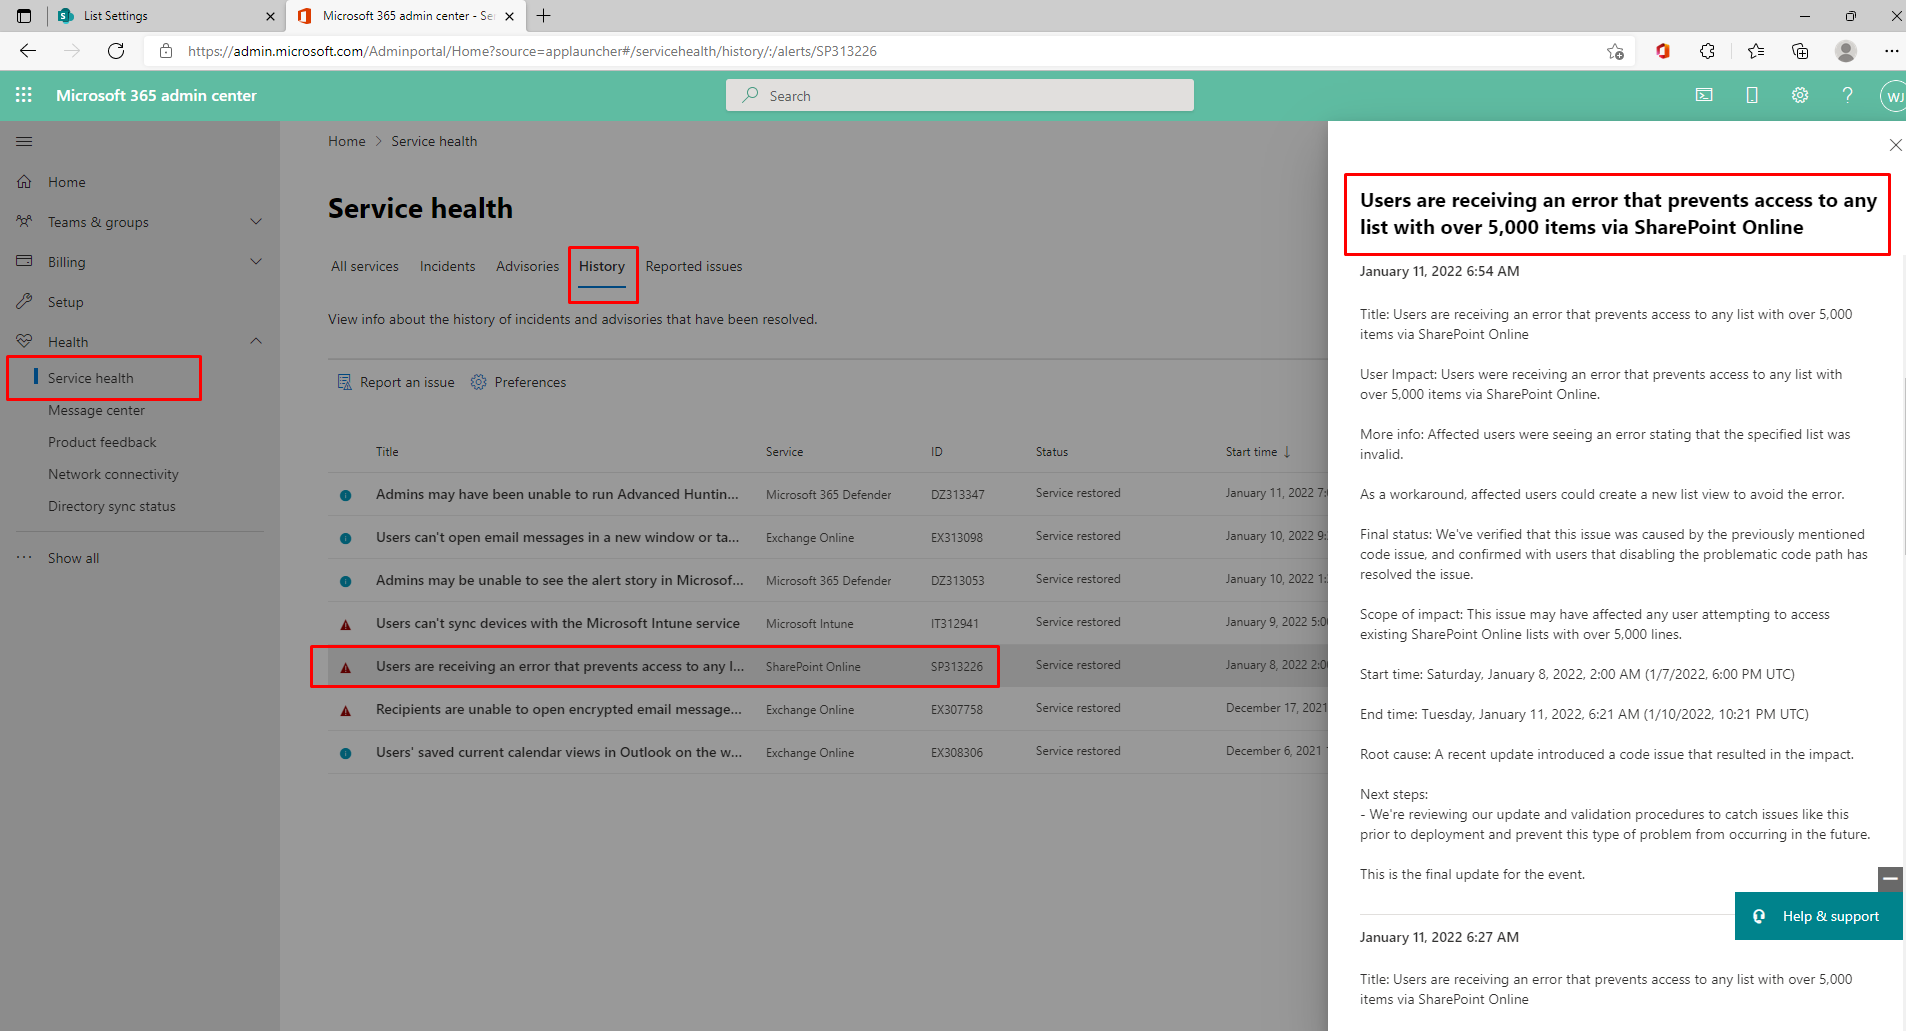Click the hamburger navigation menu icon
The height and width of the screenshot is (1031, 1906).
24,142
